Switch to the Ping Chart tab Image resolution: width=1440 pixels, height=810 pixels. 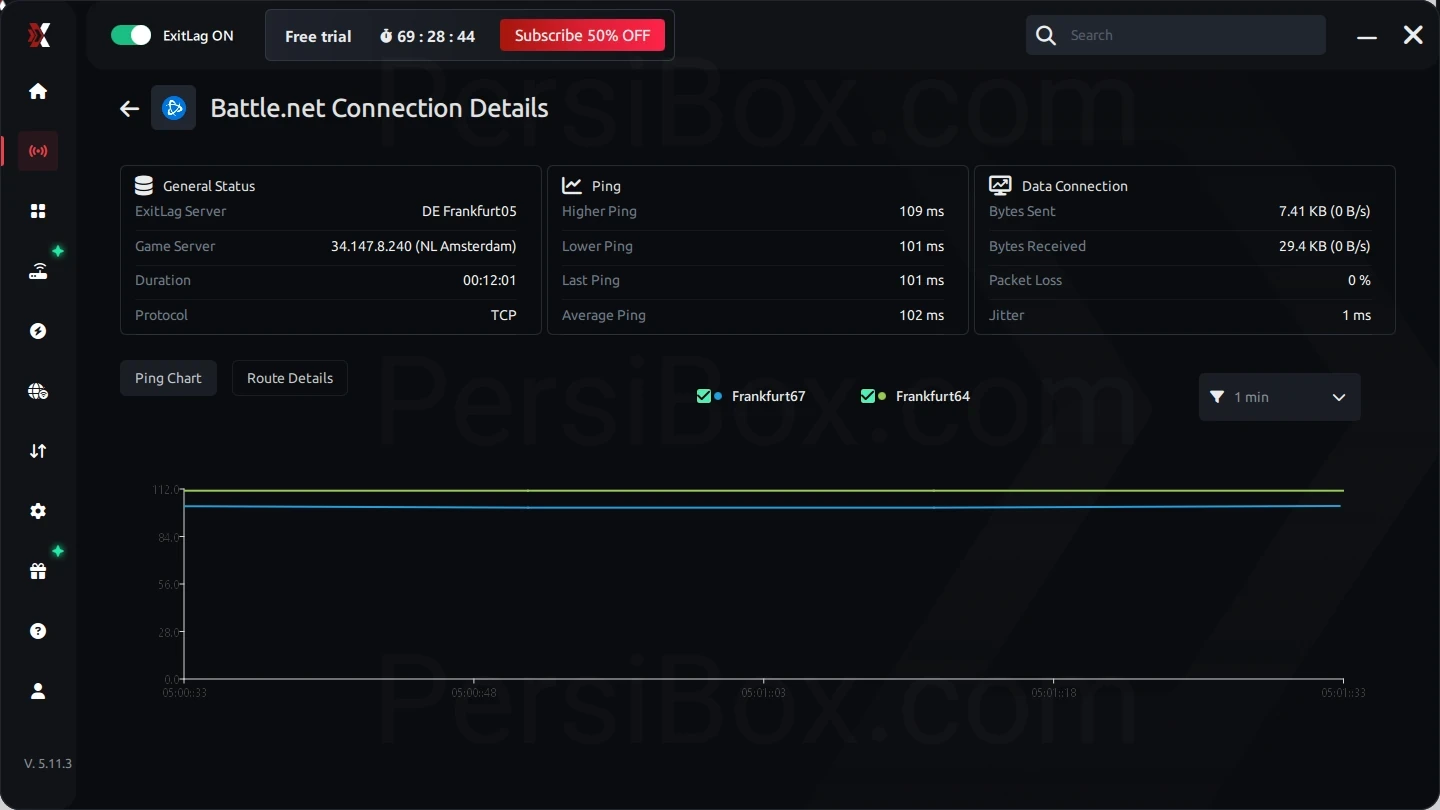pos(168,378)
